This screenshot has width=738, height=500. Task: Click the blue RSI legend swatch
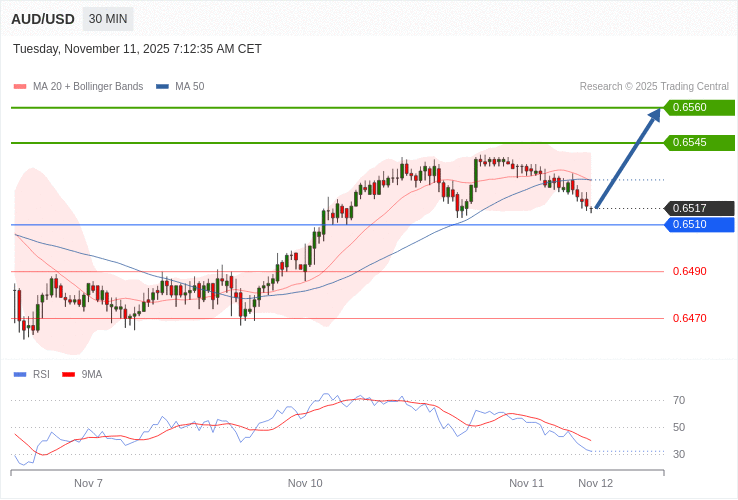[x=20, y=375]
